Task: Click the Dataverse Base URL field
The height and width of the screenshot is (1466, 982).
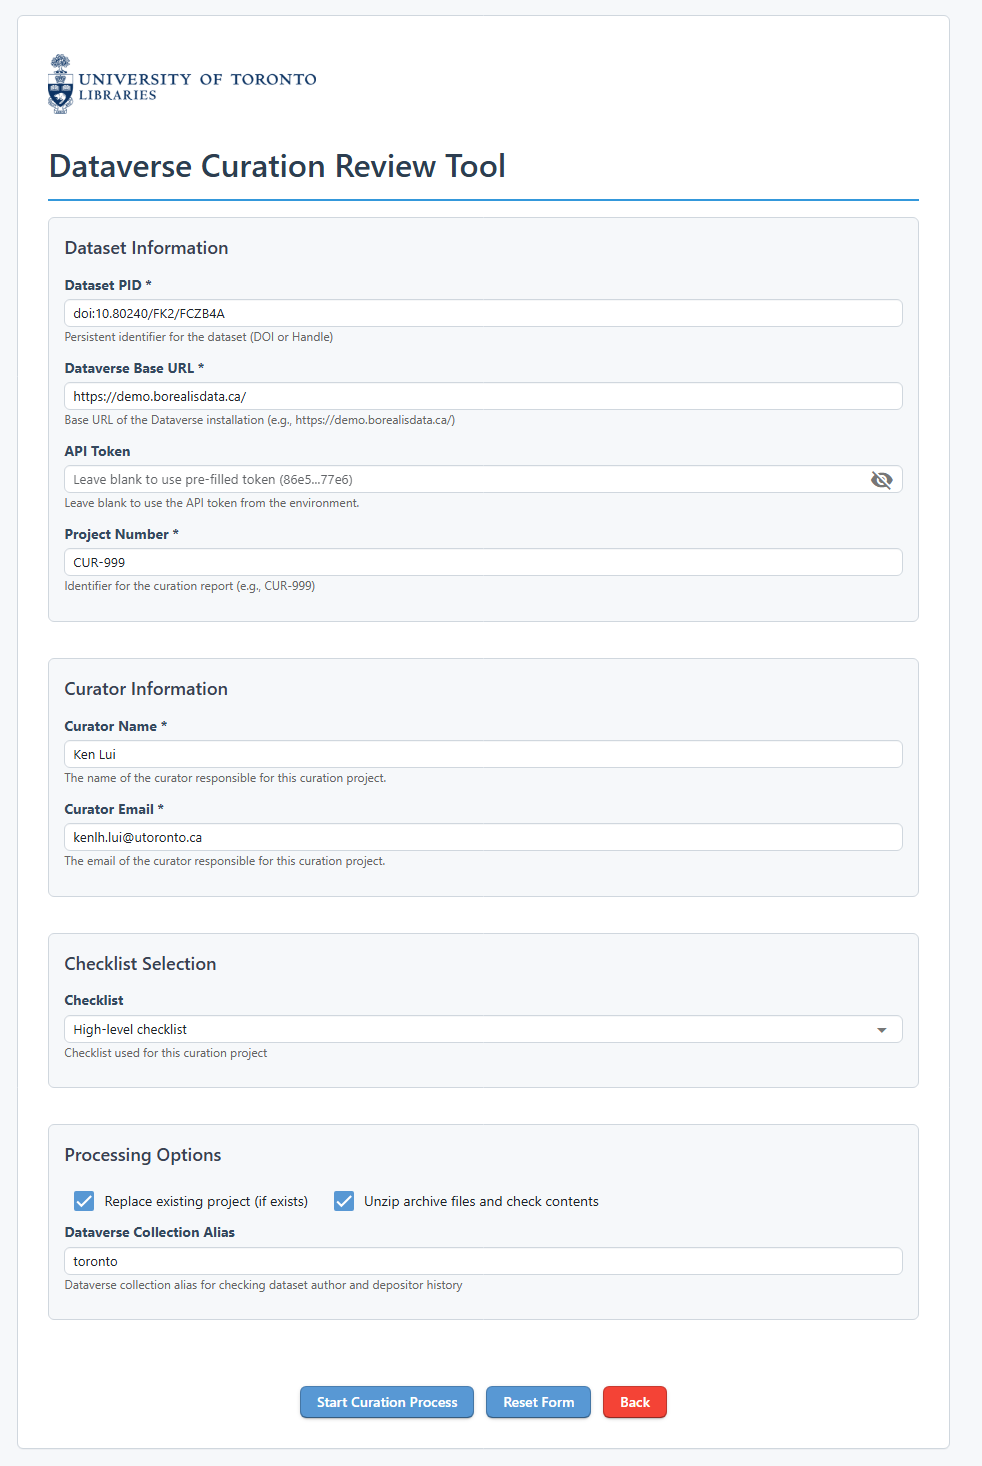Action: tap(483, 396)
